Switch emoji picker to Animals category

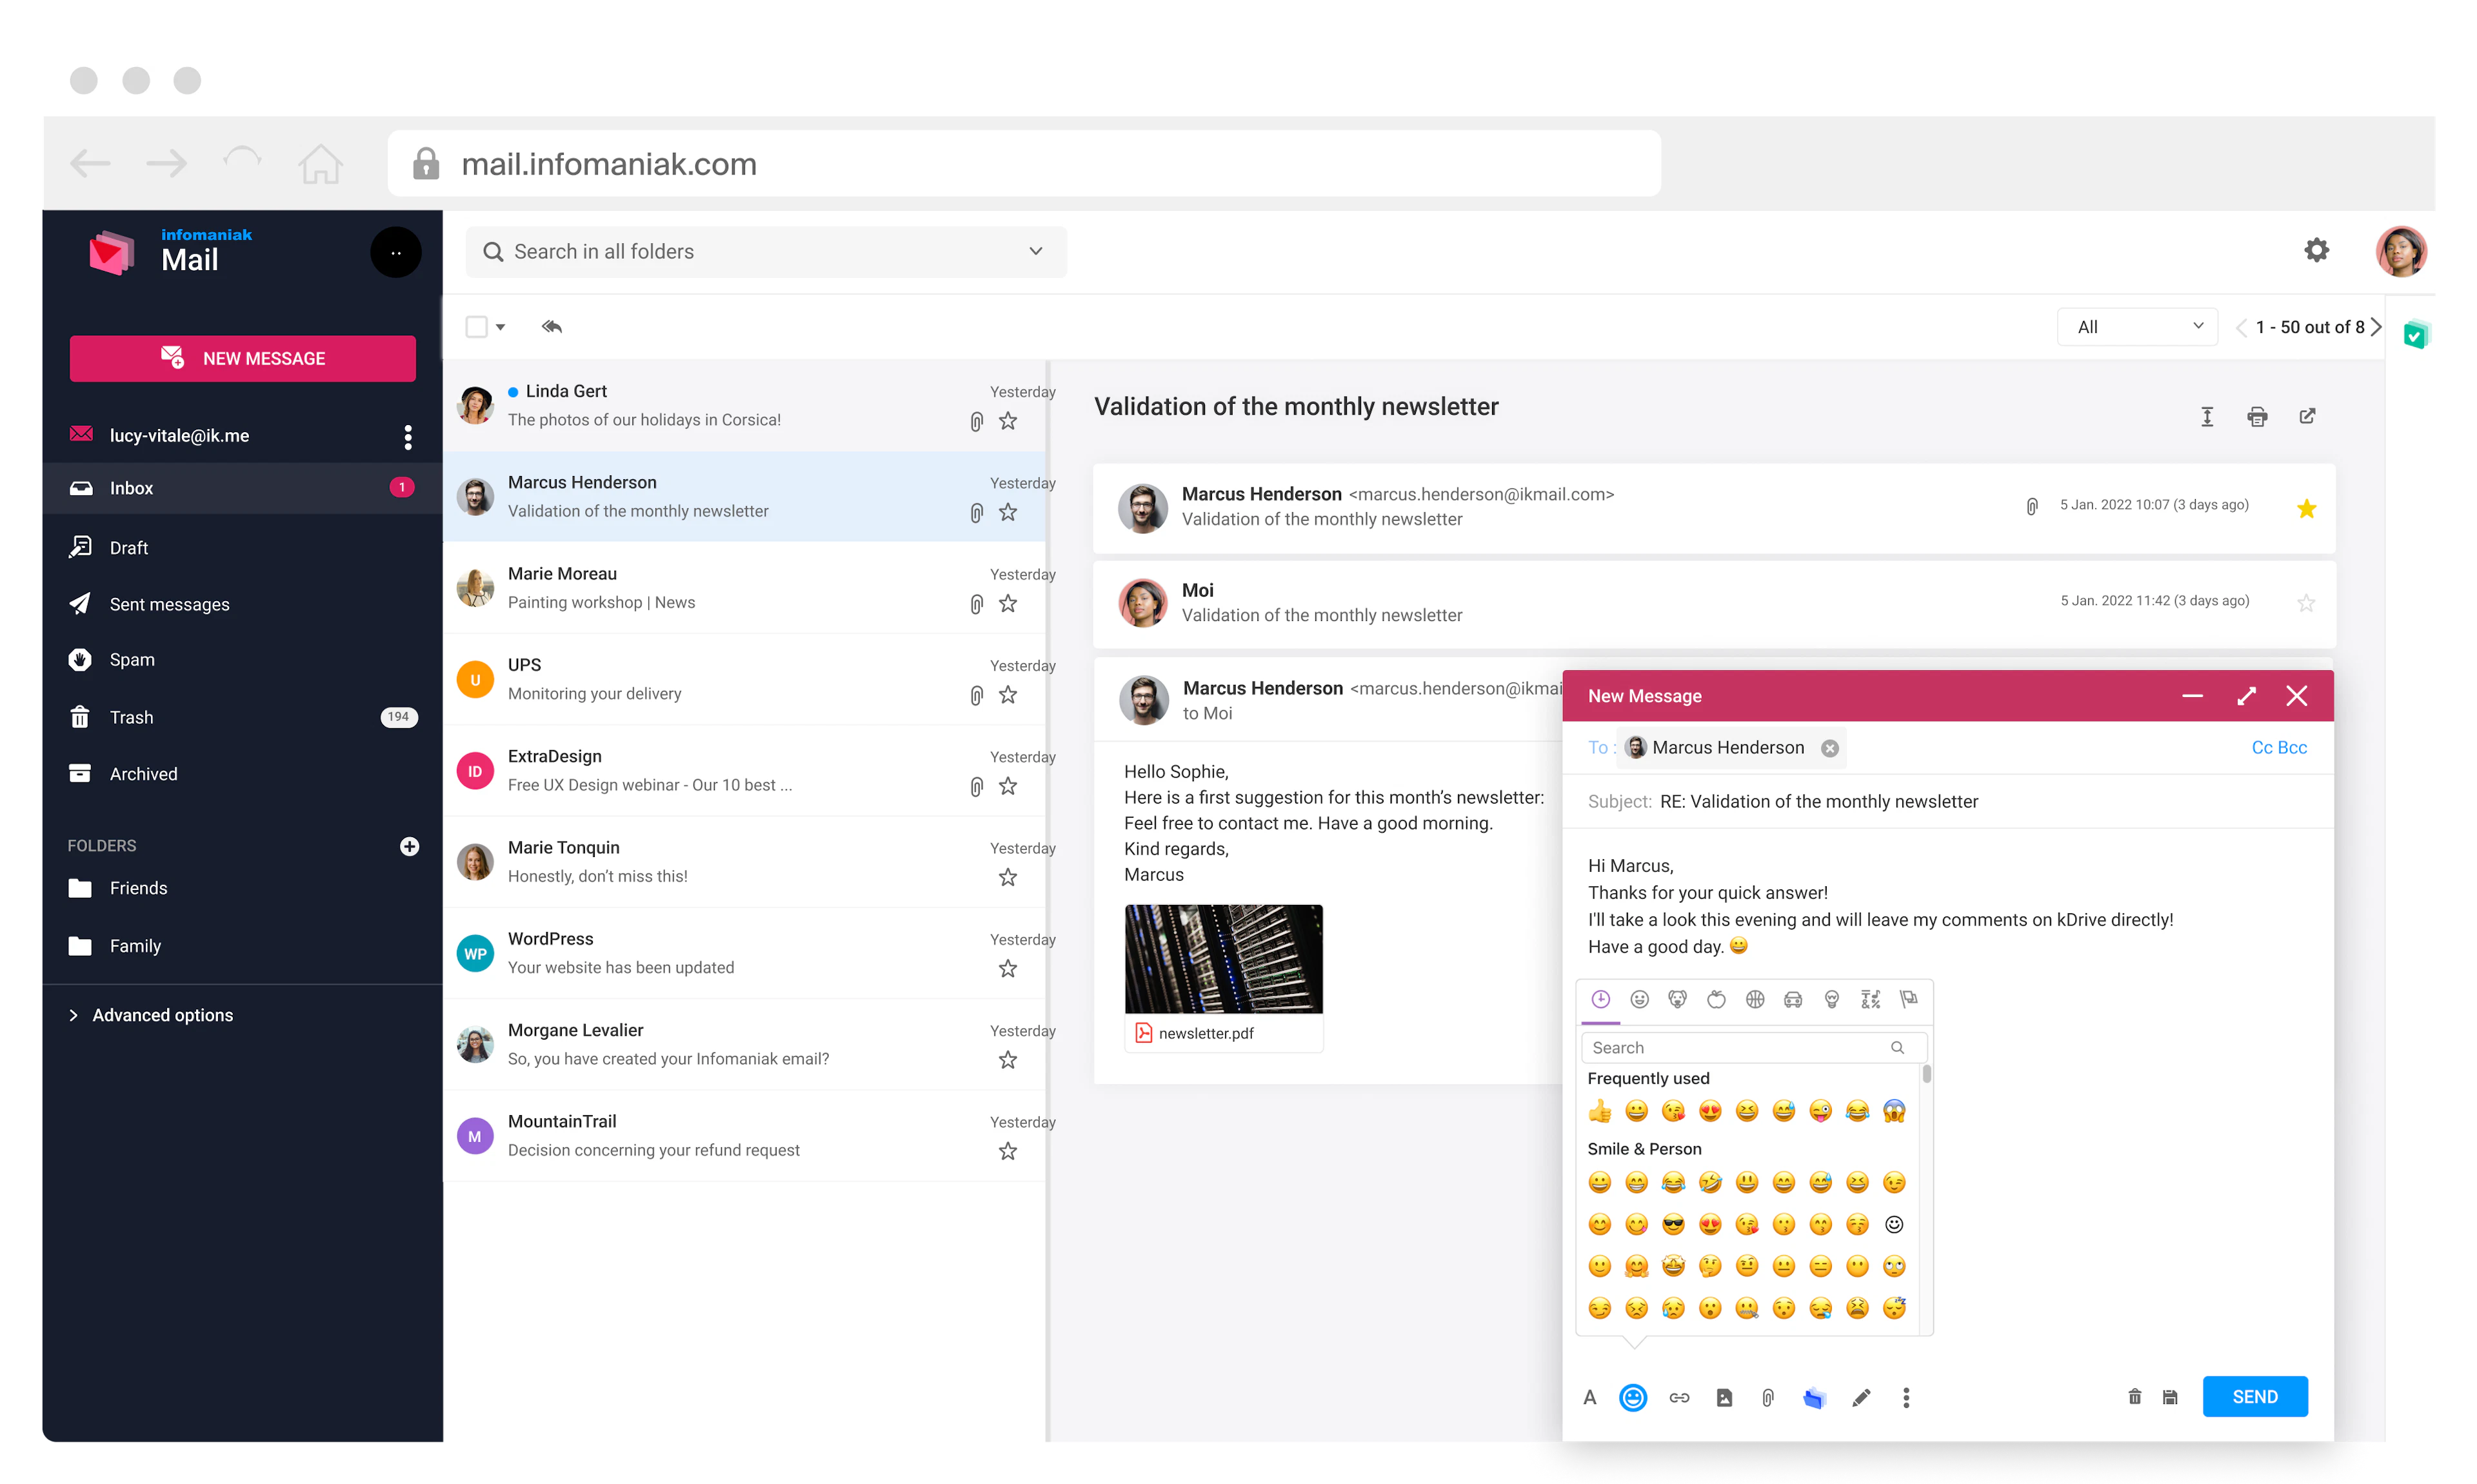tap(1678, 999)
